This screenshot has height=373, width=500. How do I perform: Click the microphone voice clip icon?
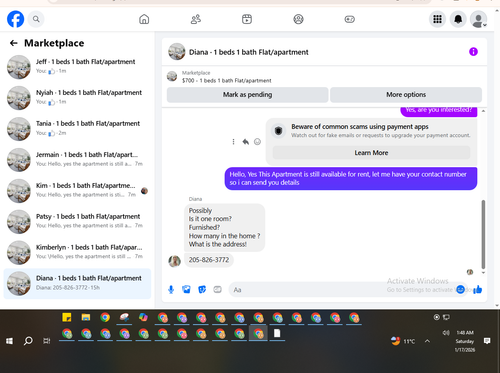[171, 289]
